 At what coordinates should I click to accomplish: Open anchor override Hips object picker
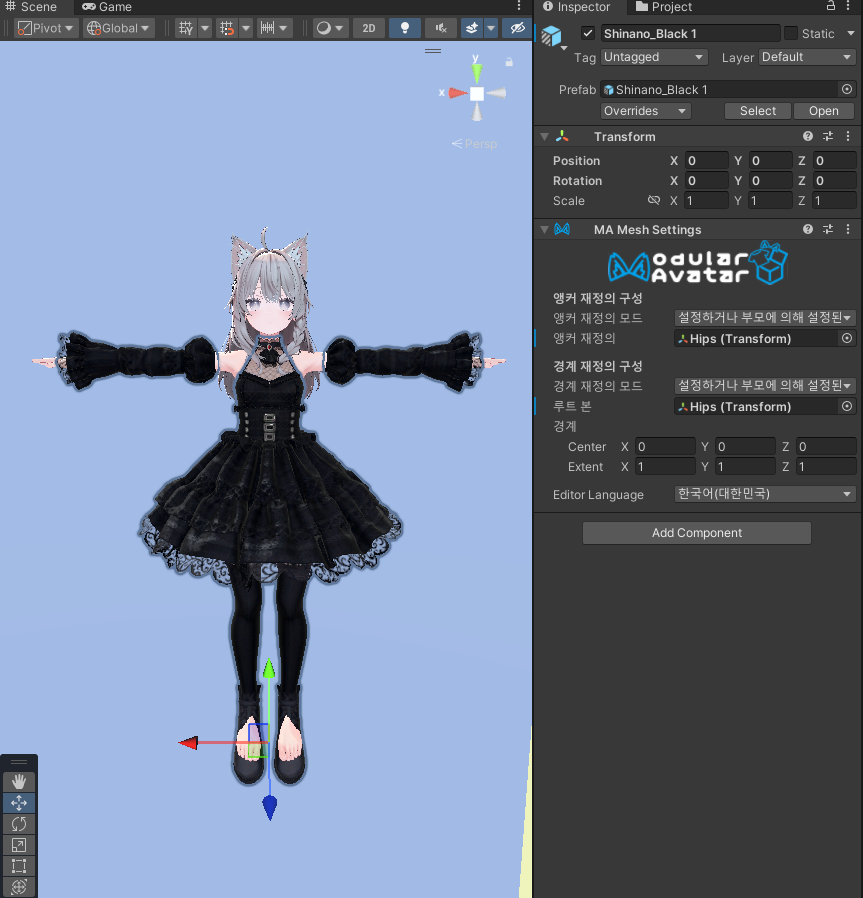[847, 338]
